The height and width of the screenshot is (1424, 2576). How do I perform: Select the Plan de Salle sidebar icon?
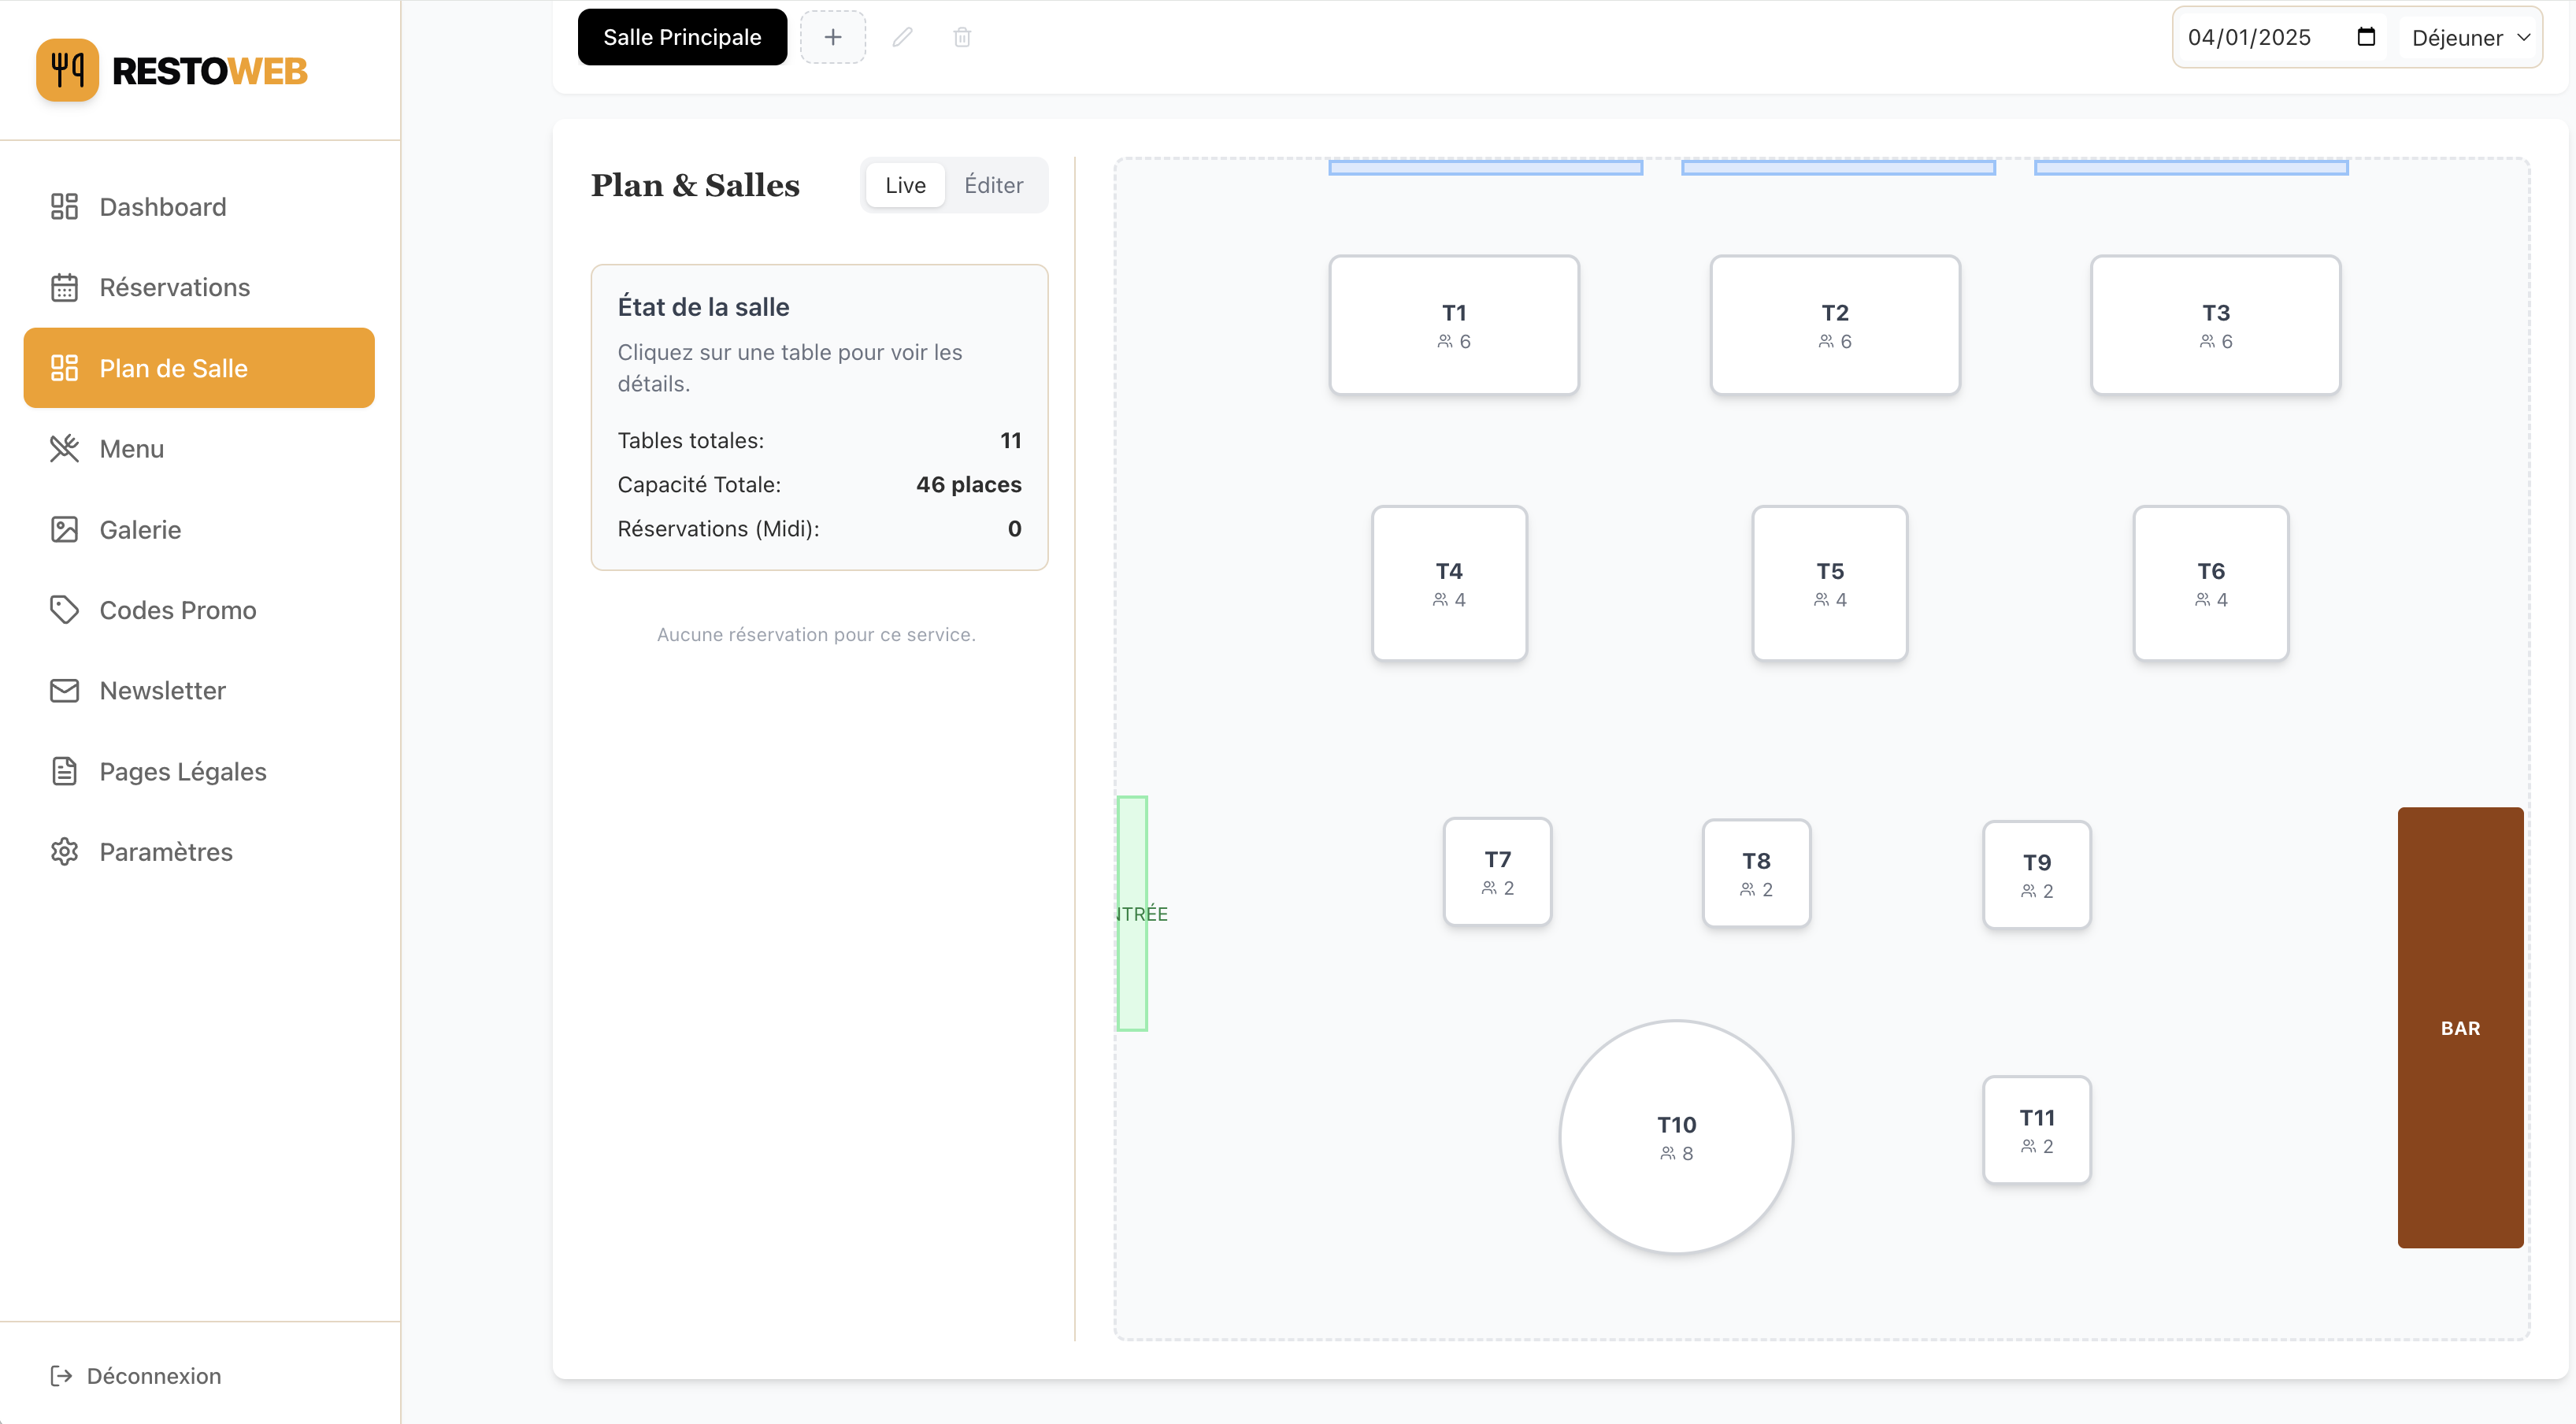click(x=64, y=368)
